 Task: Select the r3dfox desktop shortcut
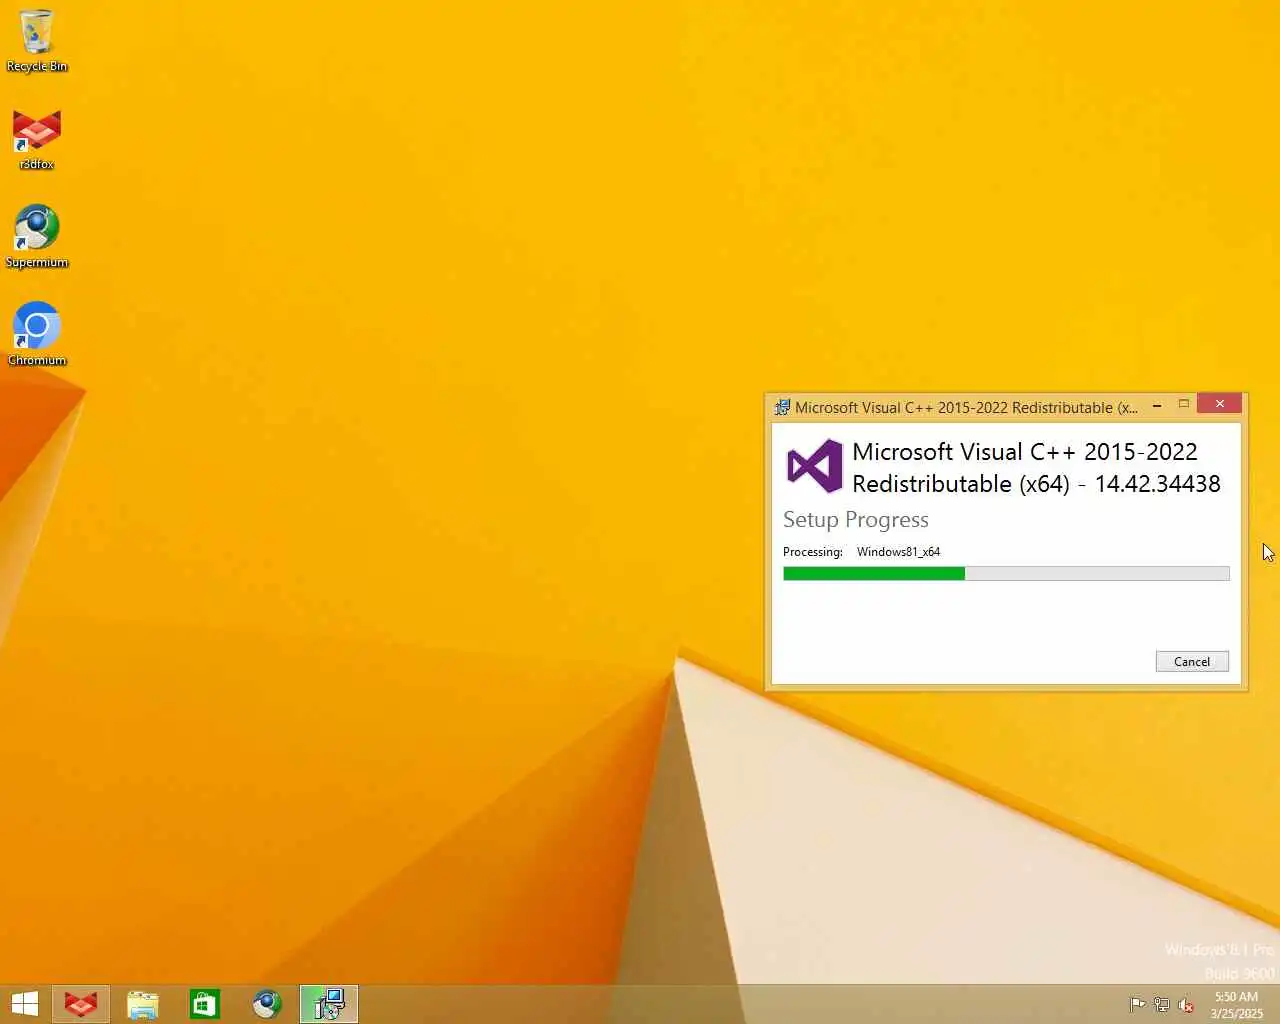point(37,139)
